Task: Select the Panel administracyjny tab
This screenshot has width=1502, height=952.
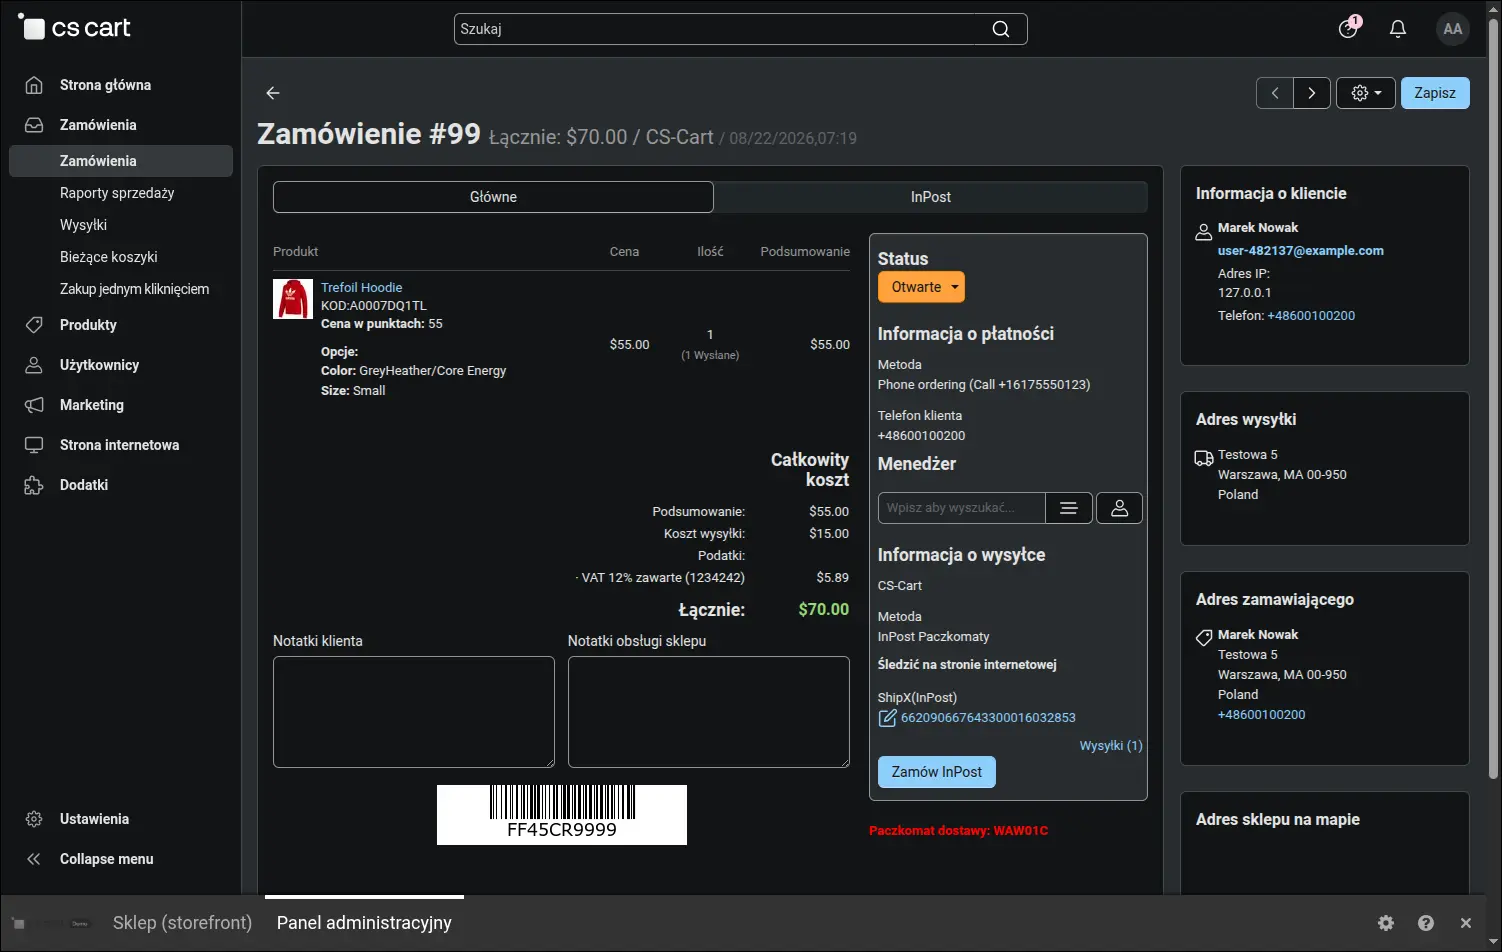Action: pyautogui.click(x=364, y=923)
